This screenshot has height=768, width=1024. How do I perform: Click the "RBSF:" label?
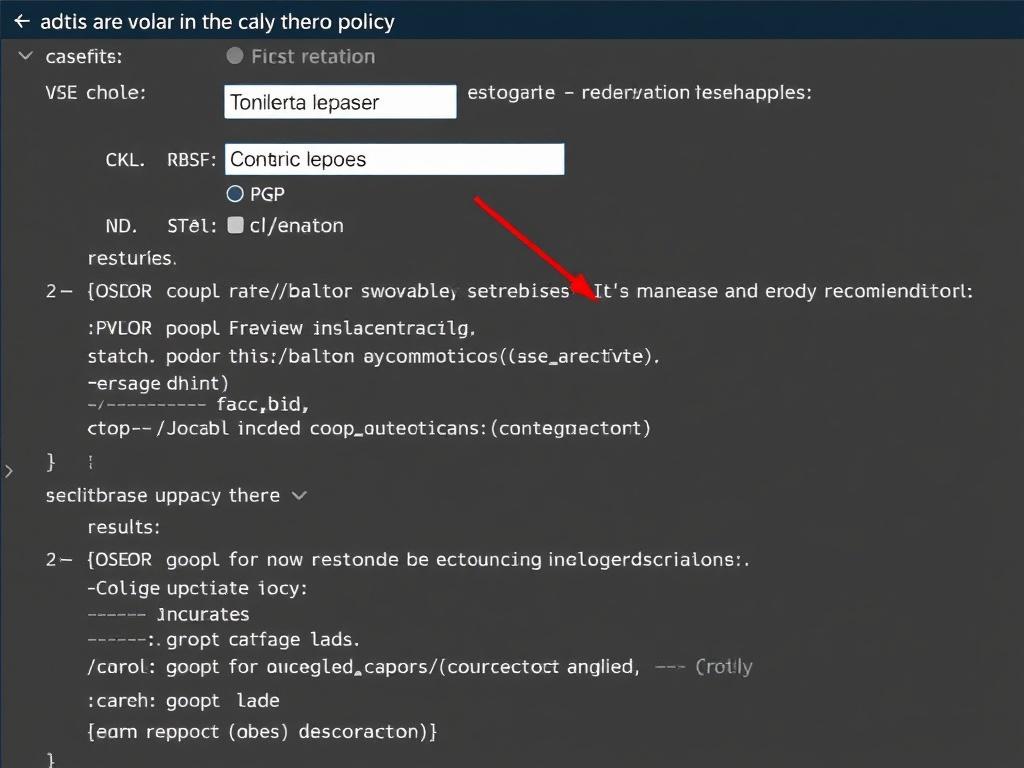coord(191,160)
